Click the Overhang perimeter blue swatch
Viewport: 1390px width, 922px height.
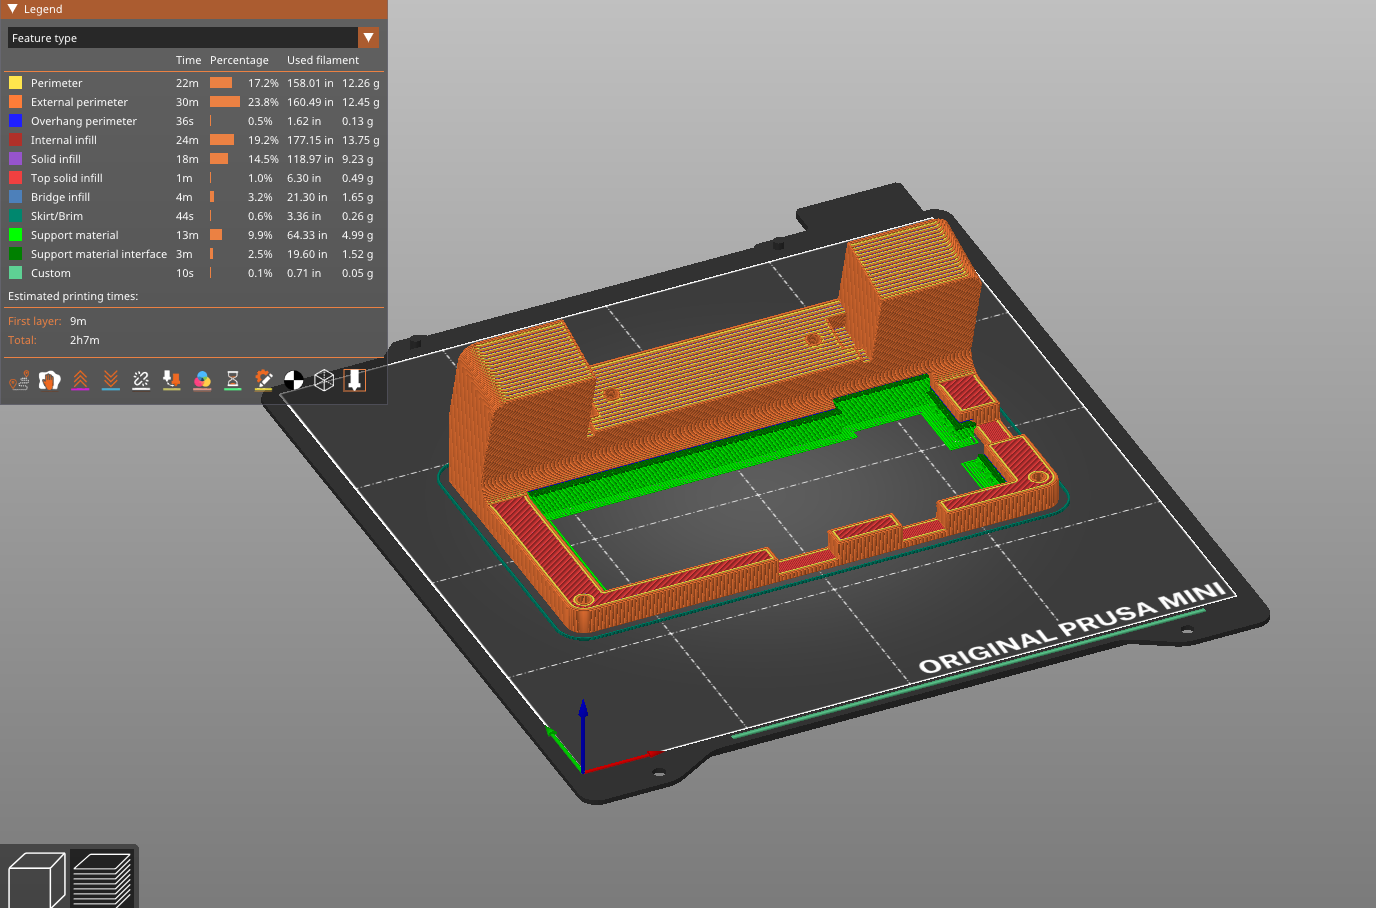(x=15, y=121)
